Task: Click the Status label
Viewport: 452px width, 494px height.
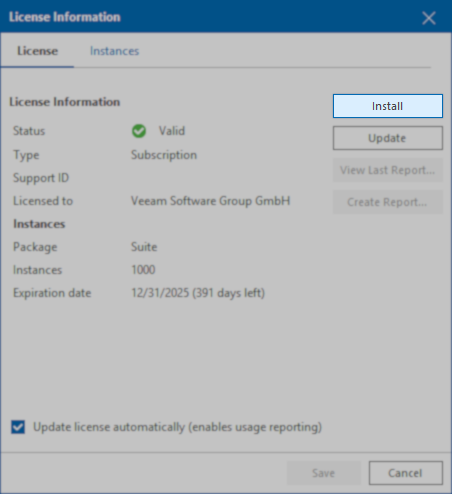Action: coord(29,131)
